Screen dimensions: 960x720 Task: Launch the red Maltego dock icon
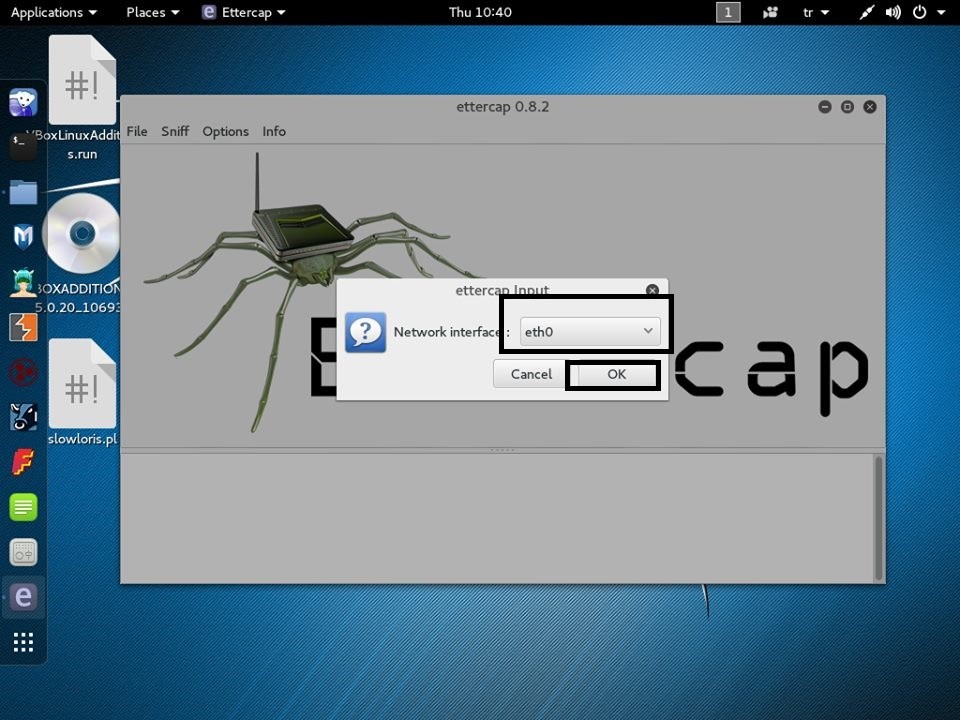(x=23, y=372)
